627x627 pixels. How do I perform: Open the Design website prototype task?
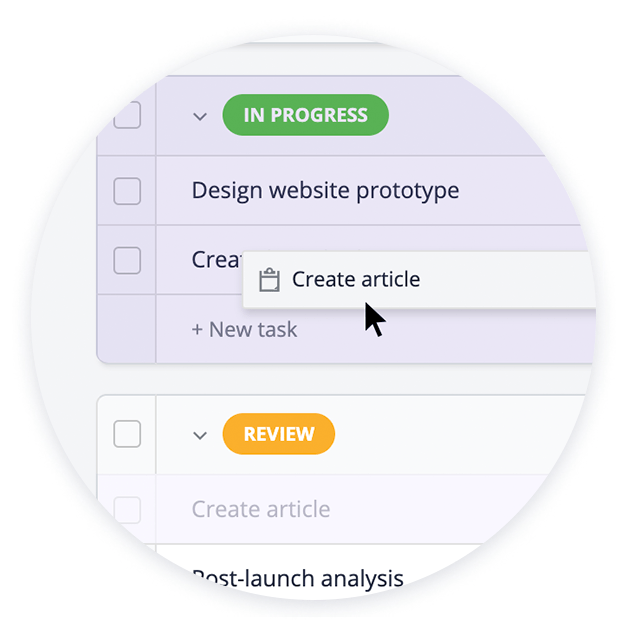coord(325,190)
